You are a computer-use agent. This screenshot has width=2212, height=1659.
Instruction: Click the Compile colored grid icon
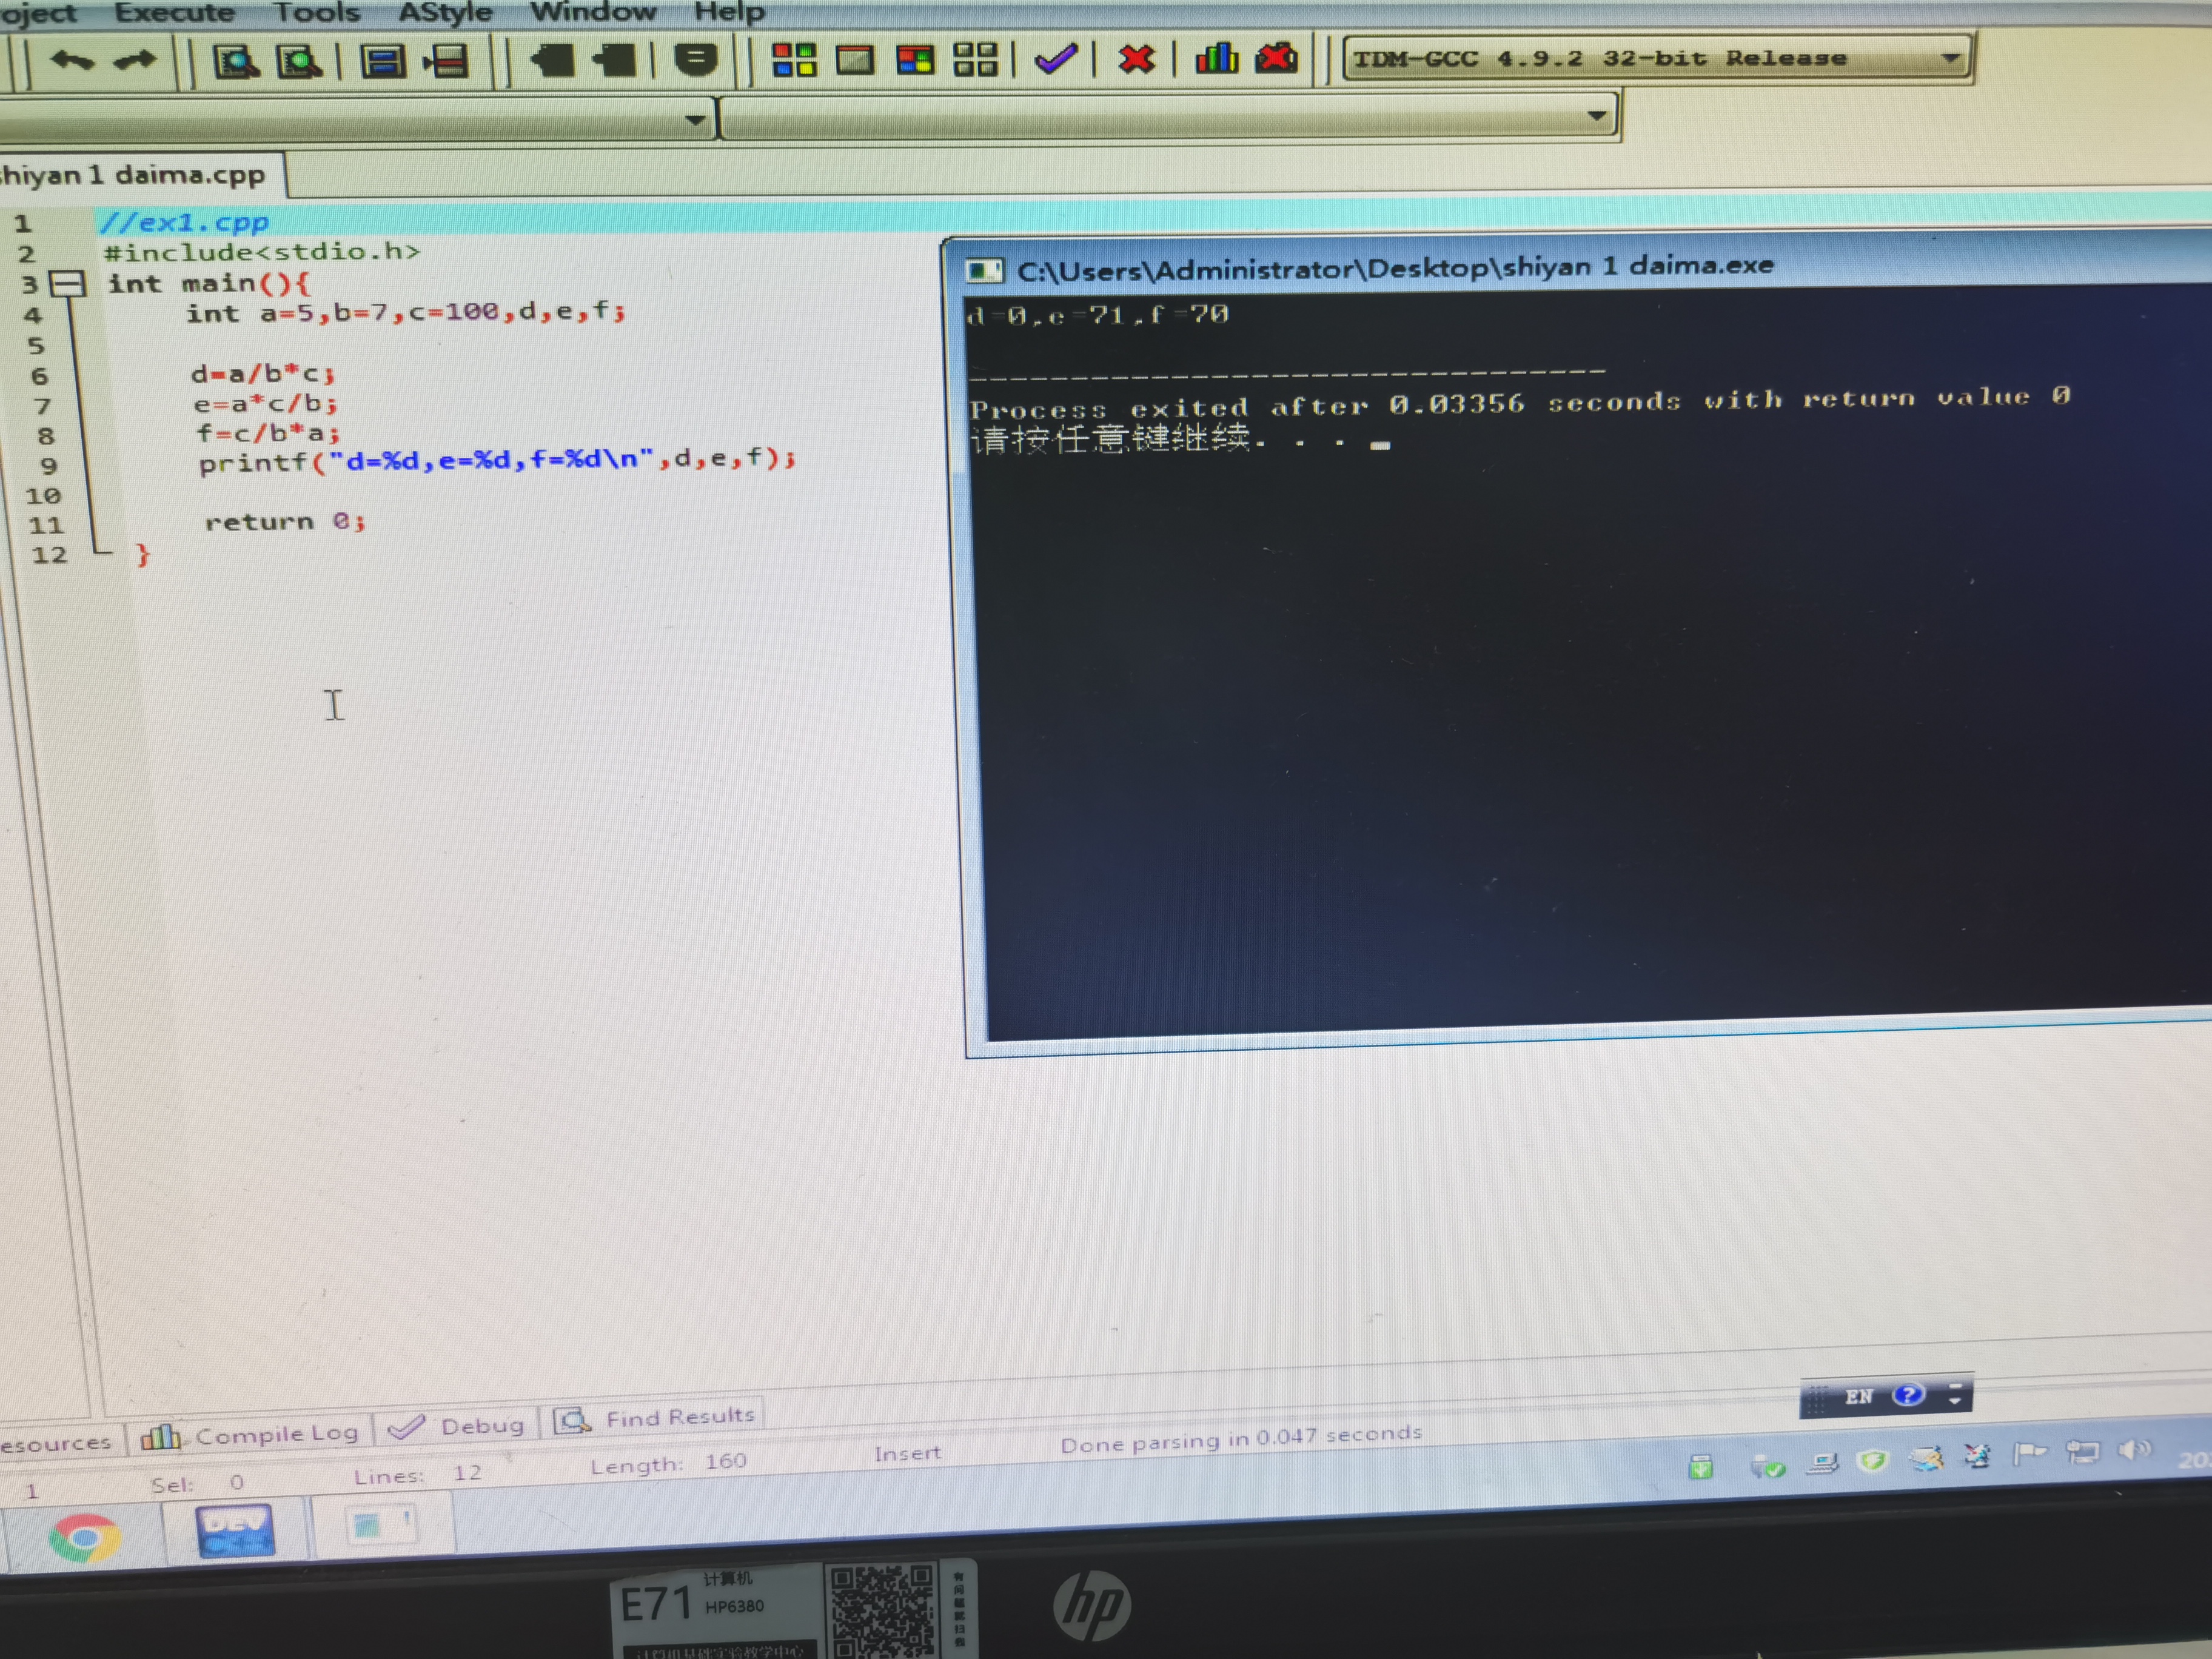click(794, 59)
